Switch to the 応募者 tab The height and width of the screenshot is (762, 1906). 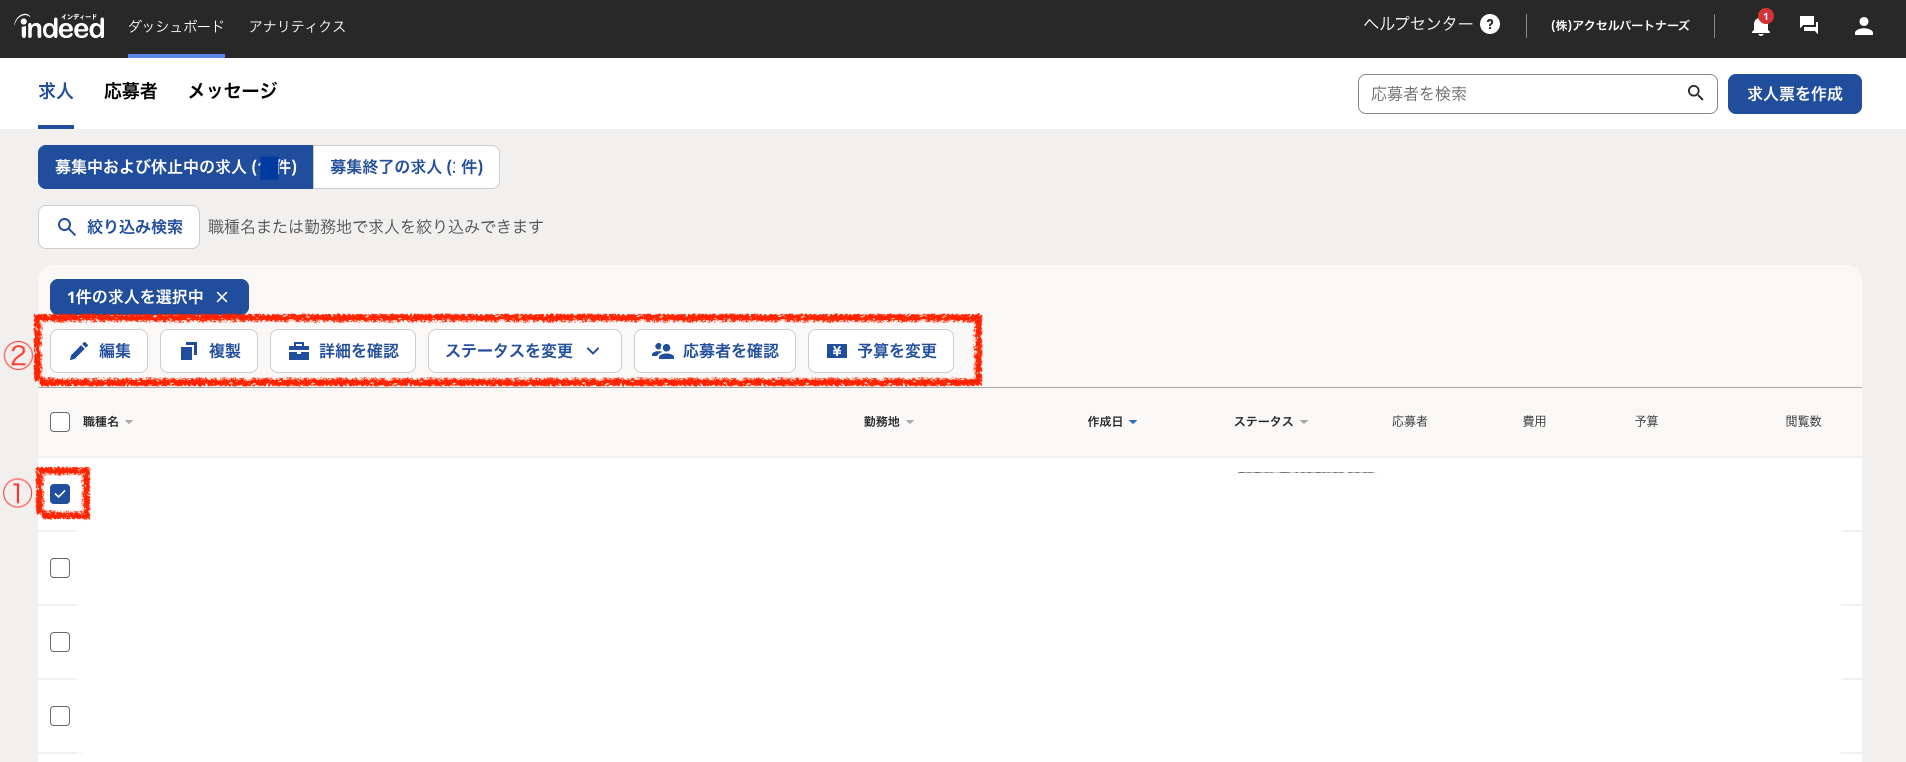pos(130,91)
